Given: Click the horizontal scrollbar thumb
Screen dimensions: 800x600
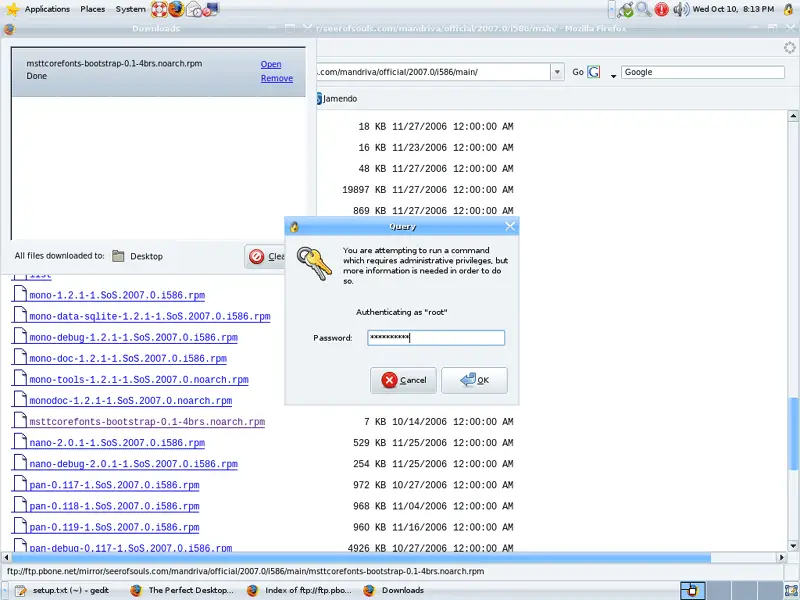Looking at the screenshot, I should [361, 558].
